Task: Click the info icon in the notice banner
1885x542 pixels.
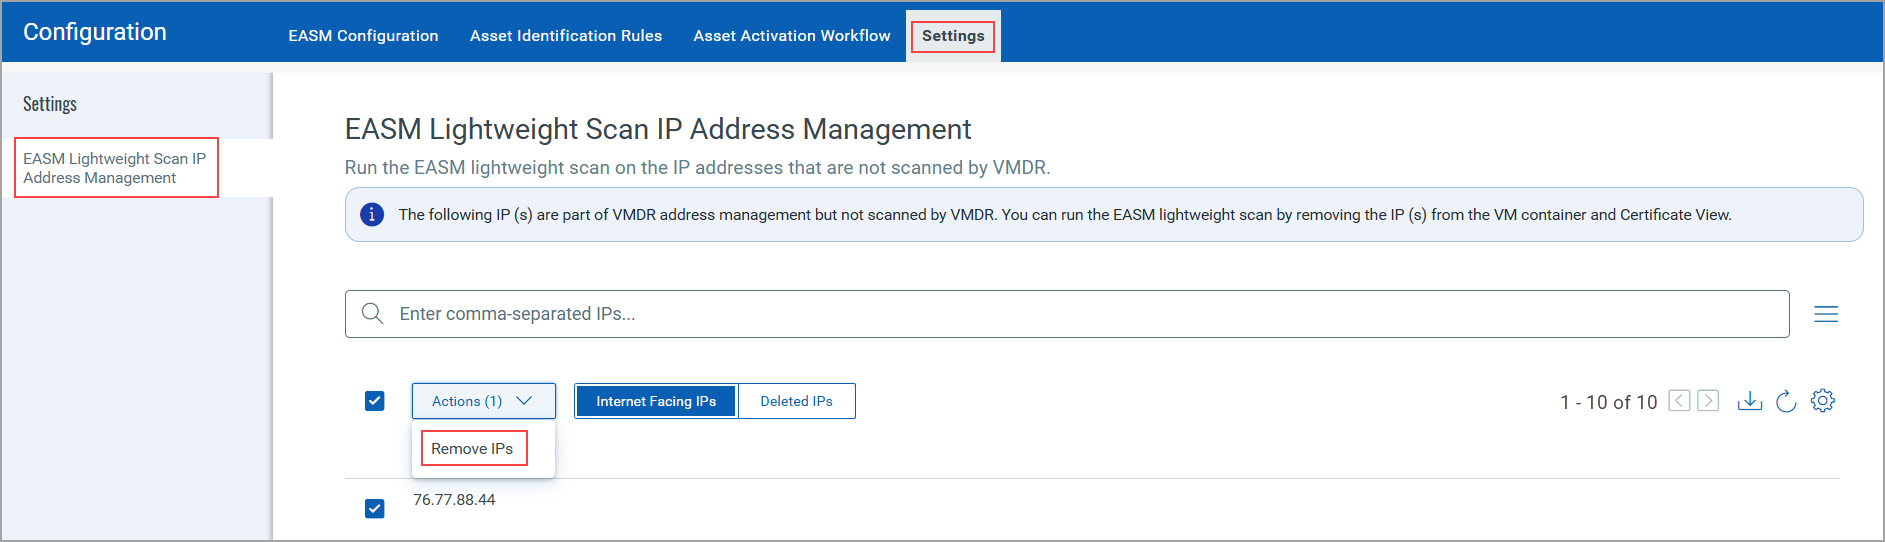Action: click(372, 214)
